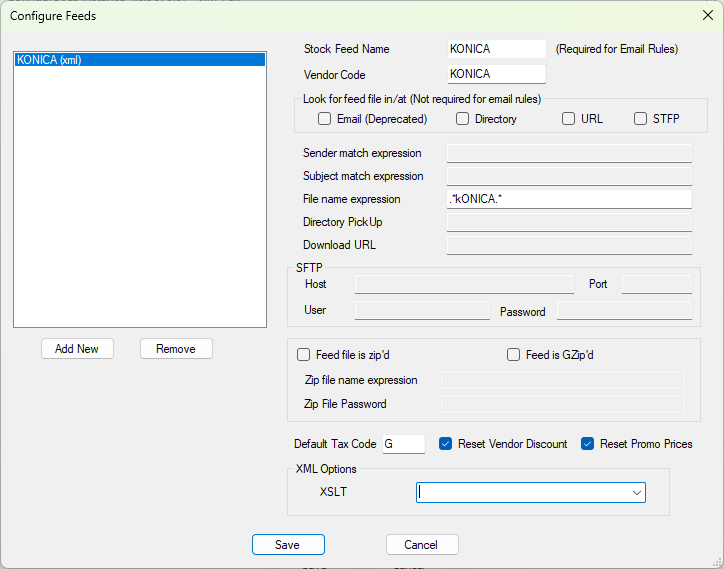Image resolution: width=724 pixels, height=569 pixels.
Task: Click the Zip File Password field
Action: click(x=563, y=404)
